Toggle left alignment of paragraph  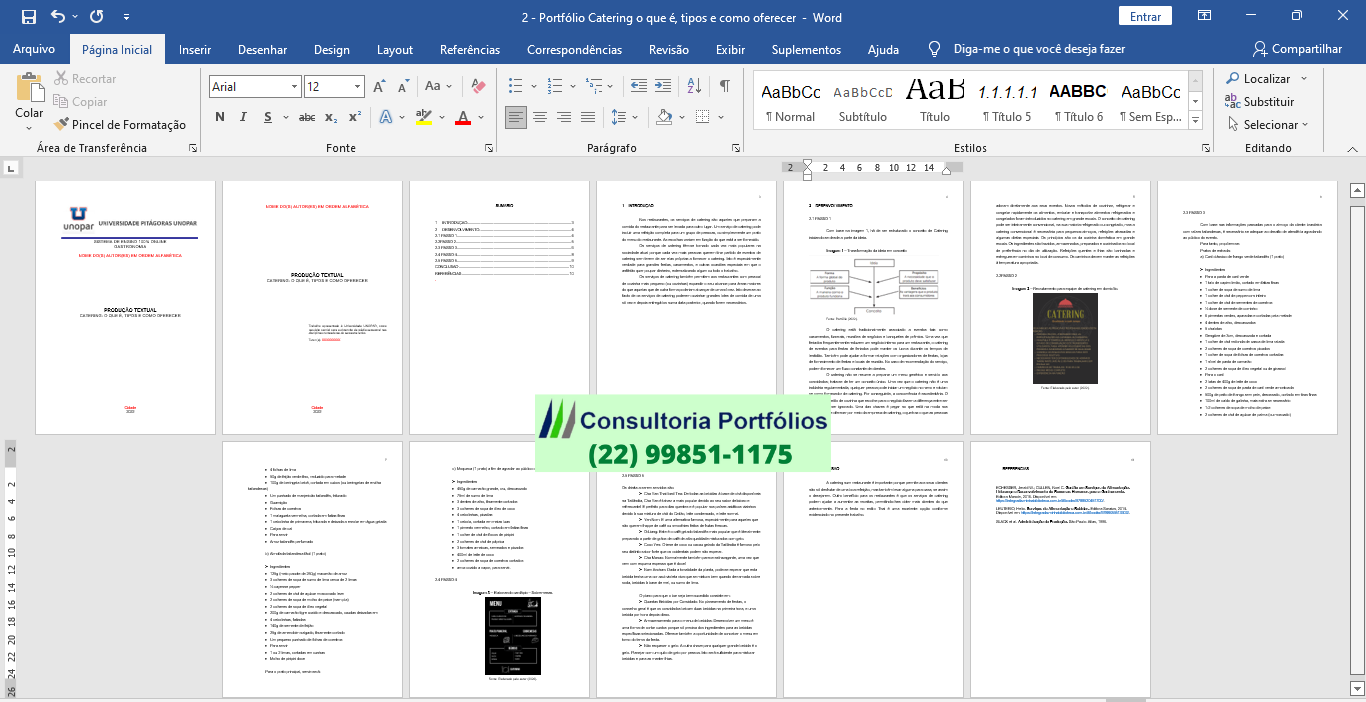[516, 117]
